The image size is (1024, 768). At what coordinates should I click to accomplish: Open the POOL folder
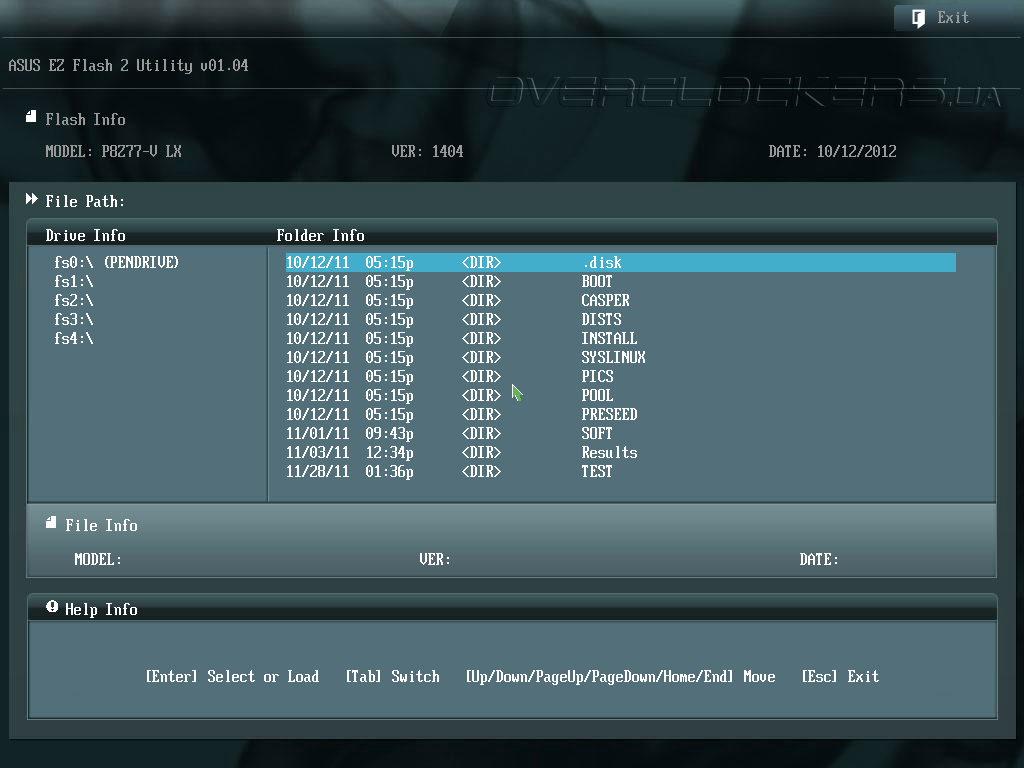598,395
